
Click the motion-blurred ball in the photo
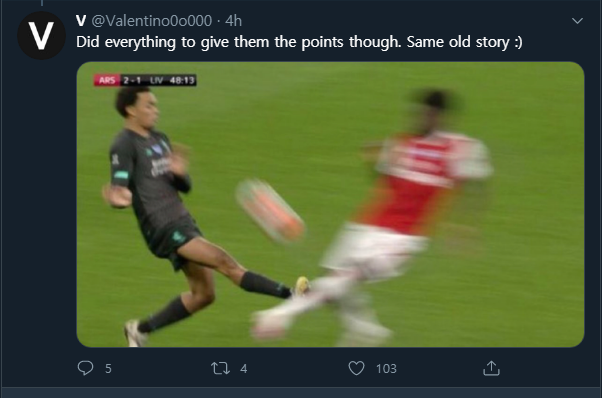point(270,211)
